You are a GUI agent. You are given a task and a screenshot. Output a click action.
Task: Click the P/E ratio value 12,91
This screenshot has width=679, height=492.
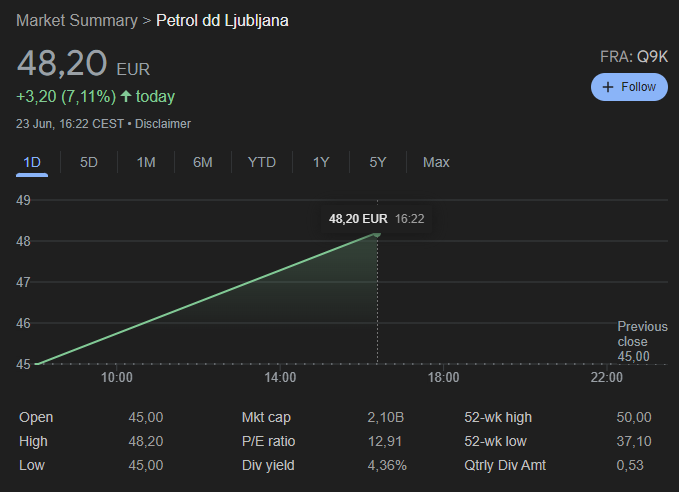tap(385, 441)
